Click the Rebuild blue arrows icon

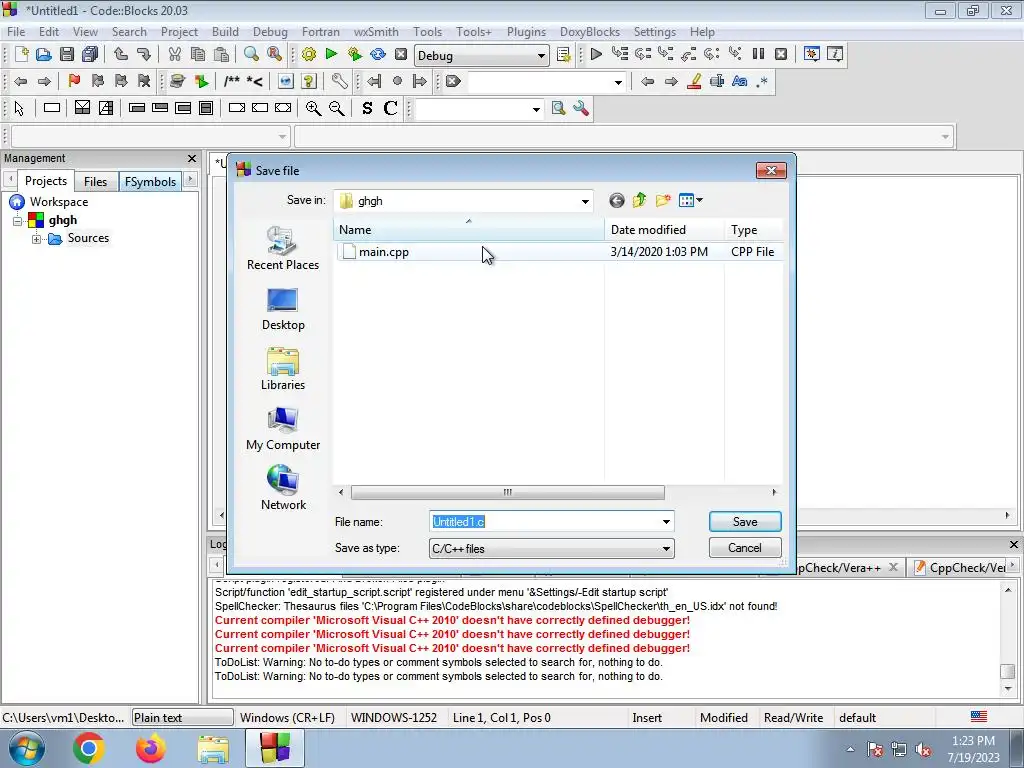[x=378, y=54]
